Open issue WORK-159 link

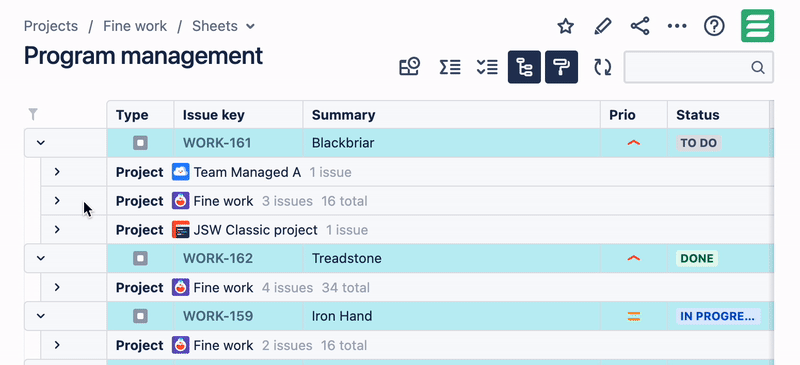(218, 316)
